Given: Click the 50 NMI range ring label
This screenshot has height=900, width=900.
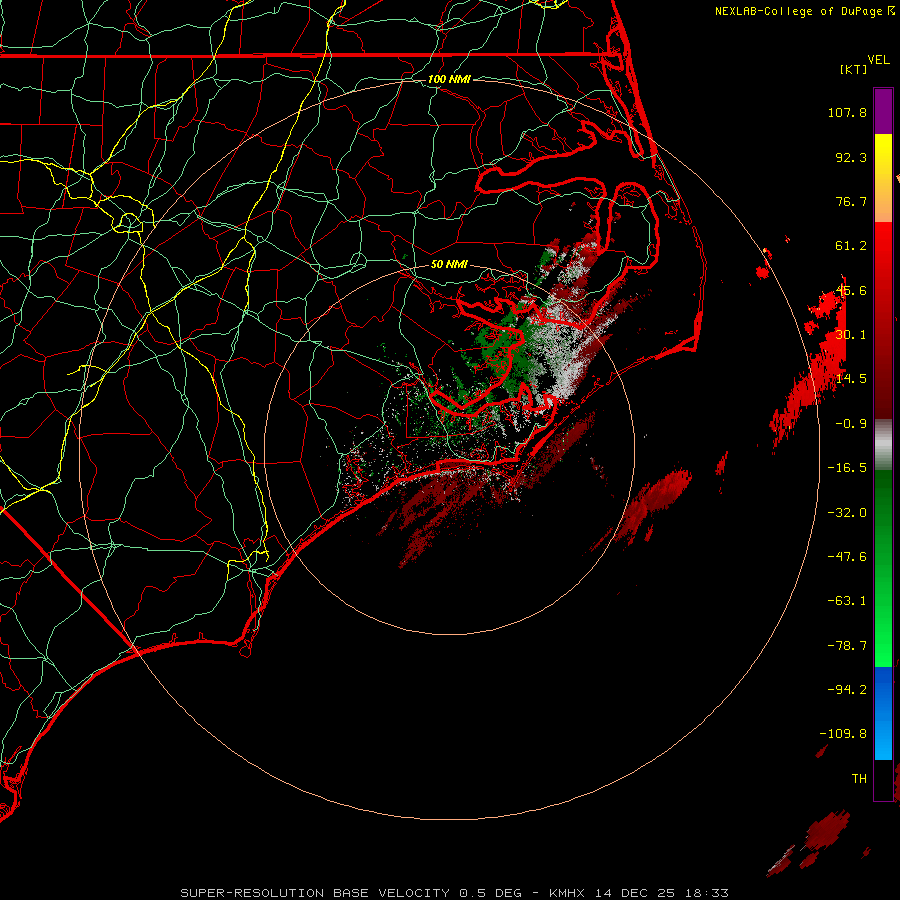Looking at the screenshot, I should [x=449, y=264].
